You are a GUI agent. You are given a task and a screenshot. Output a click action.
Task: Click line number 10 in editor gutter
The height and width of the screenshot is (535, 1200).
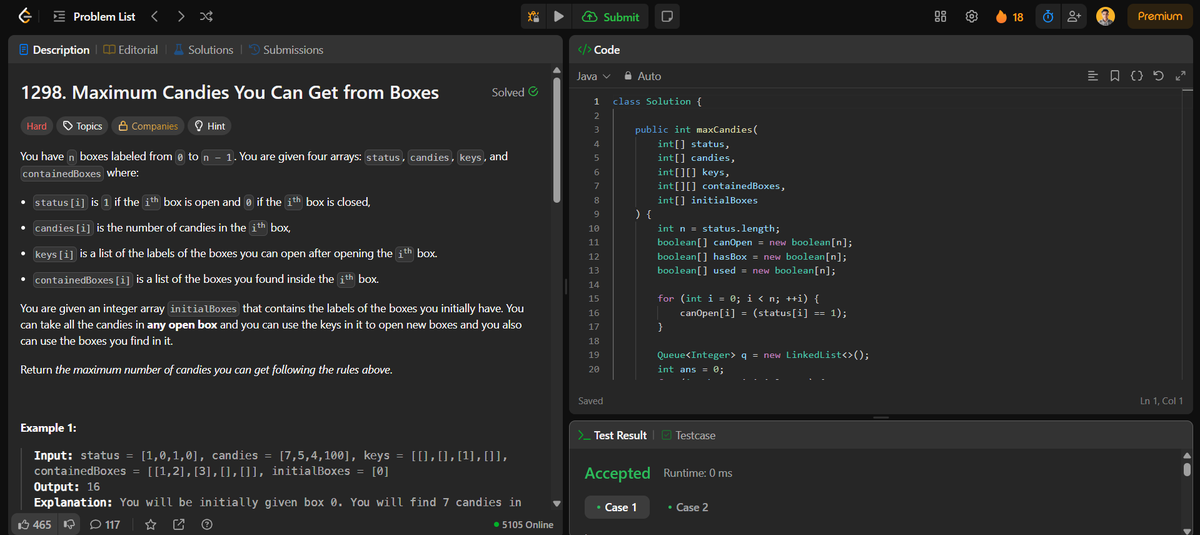point(594,229)
